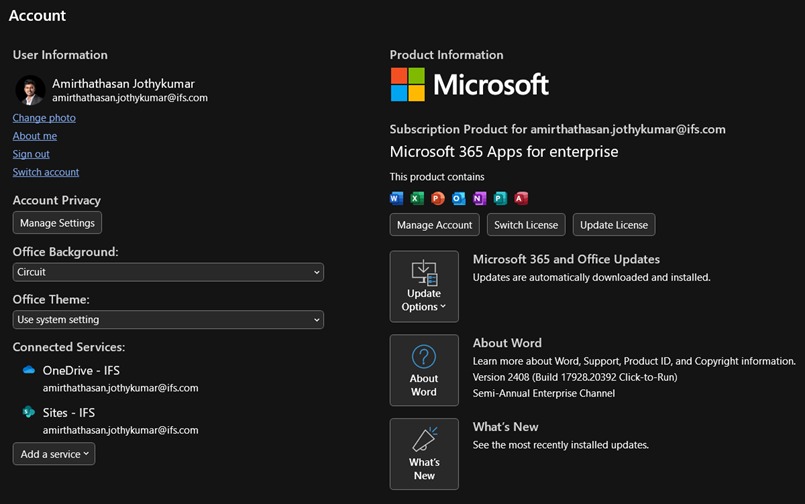Click the Microsoft four-square logo

coord(408,84)
